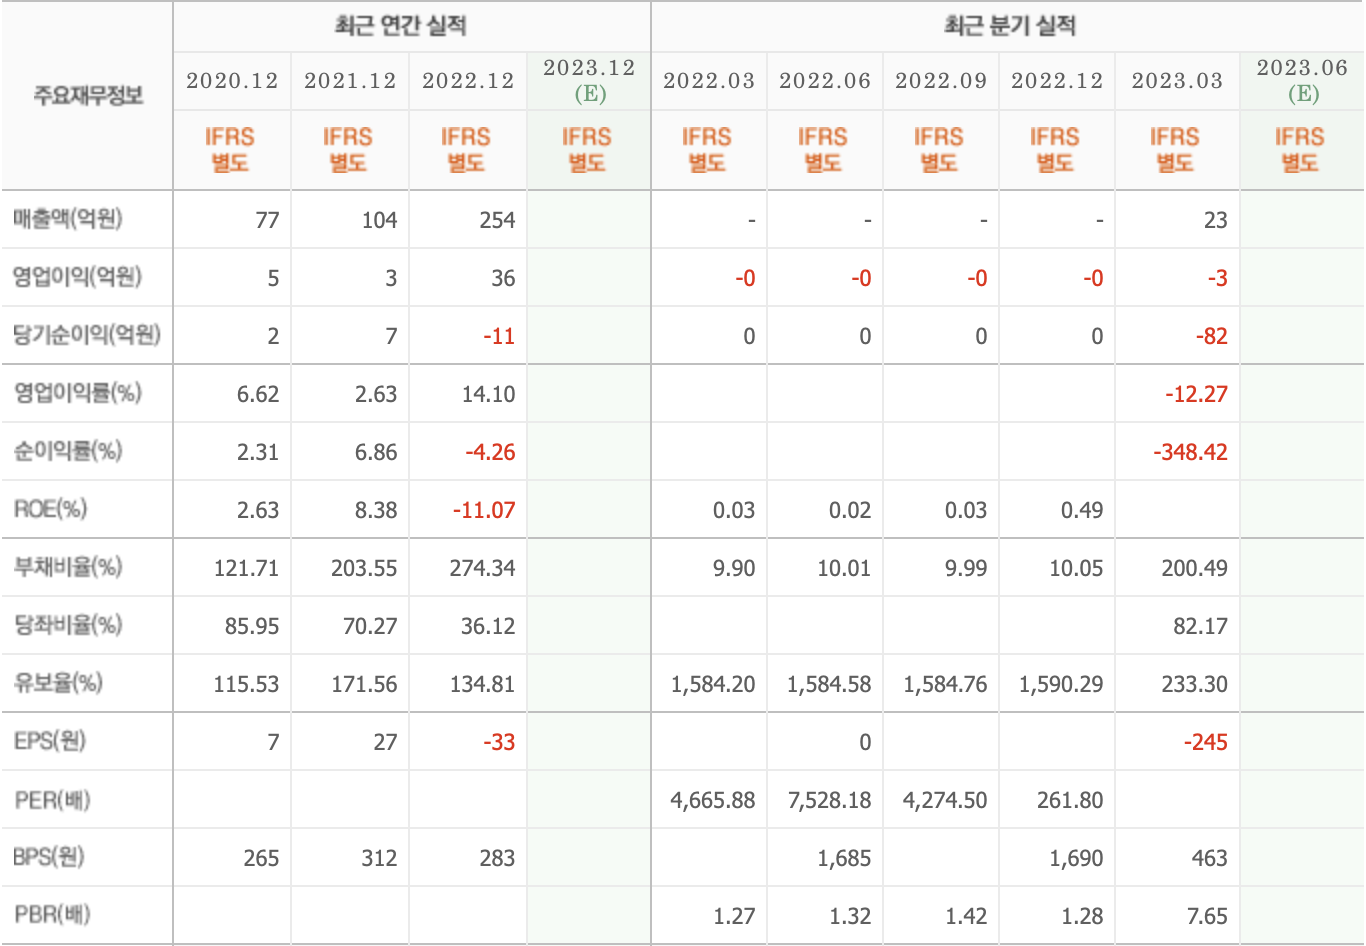
Task: Select the 2023.03 quarterly column header
Action: point(1177,81)
